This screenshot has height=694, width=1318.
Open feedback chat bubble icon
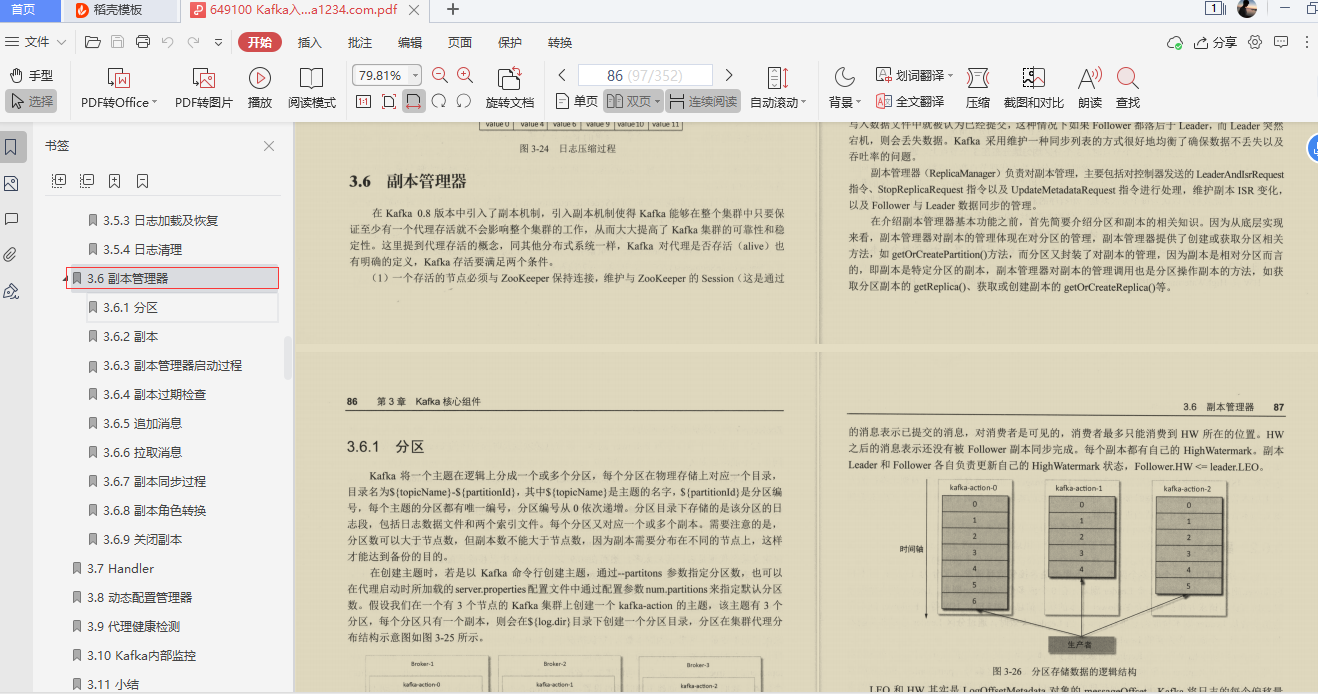click(1281, 42)
